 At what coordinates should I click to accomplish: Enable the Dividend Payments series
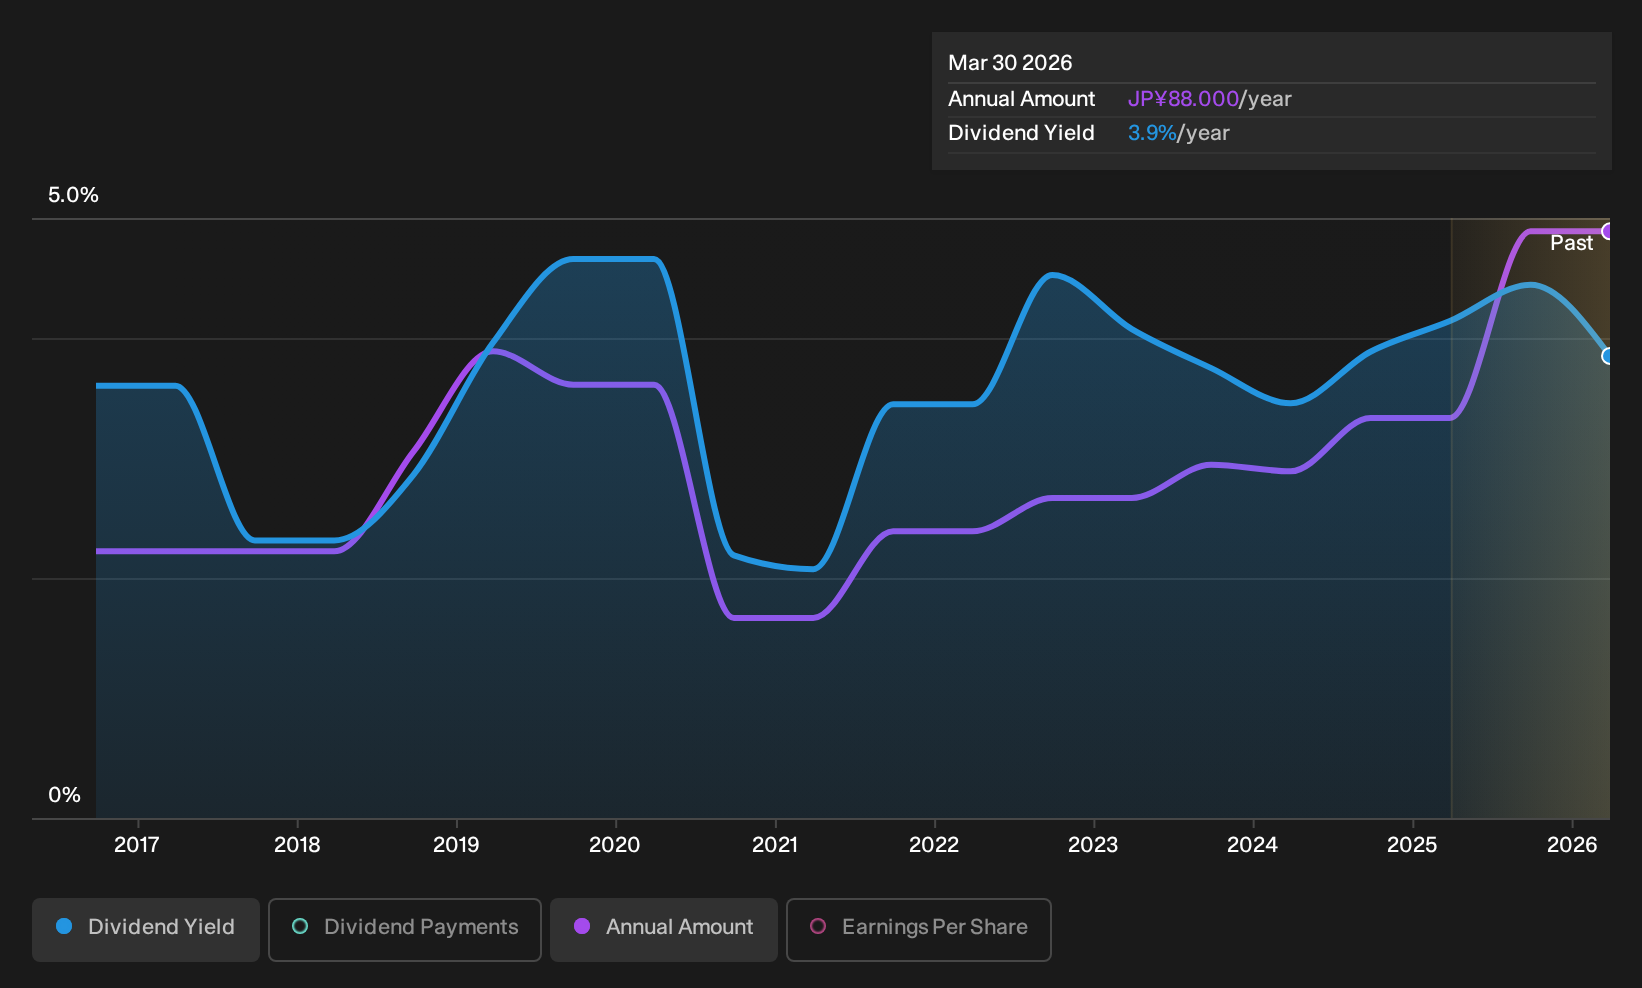(x=405, y=929)
